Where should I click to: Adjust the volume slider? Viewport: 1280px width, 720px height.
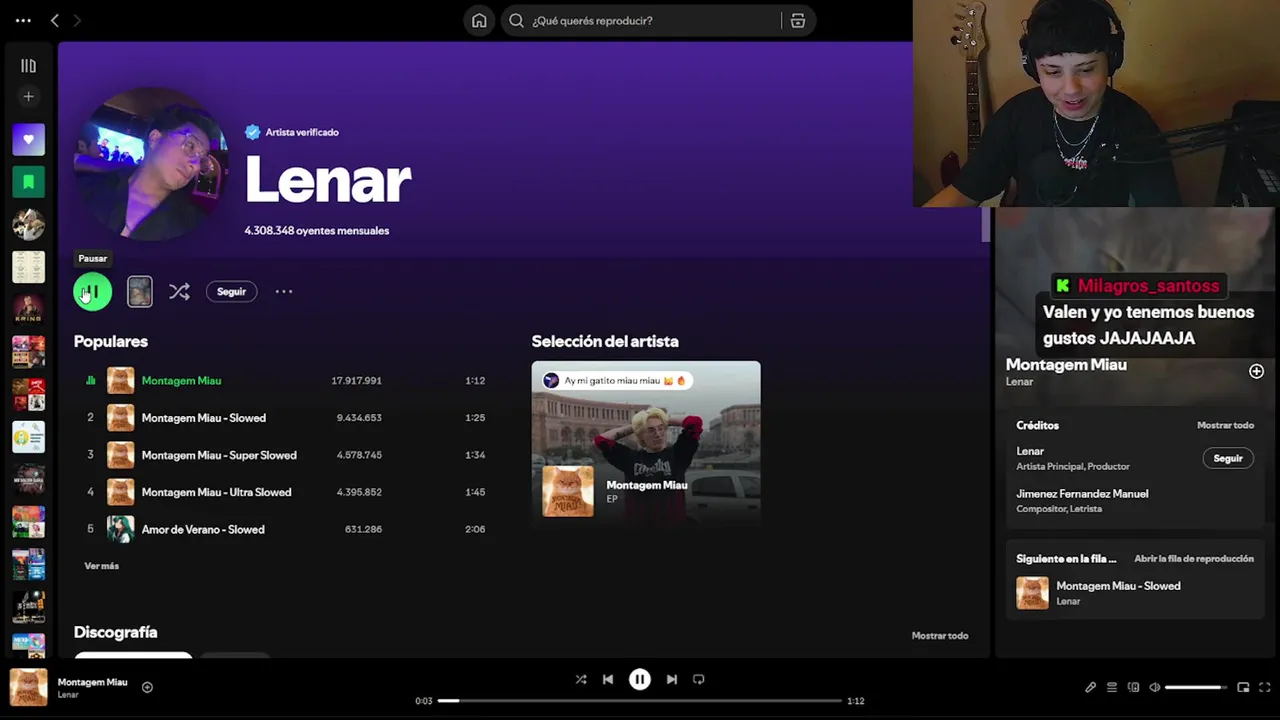tap(1196, 687)
